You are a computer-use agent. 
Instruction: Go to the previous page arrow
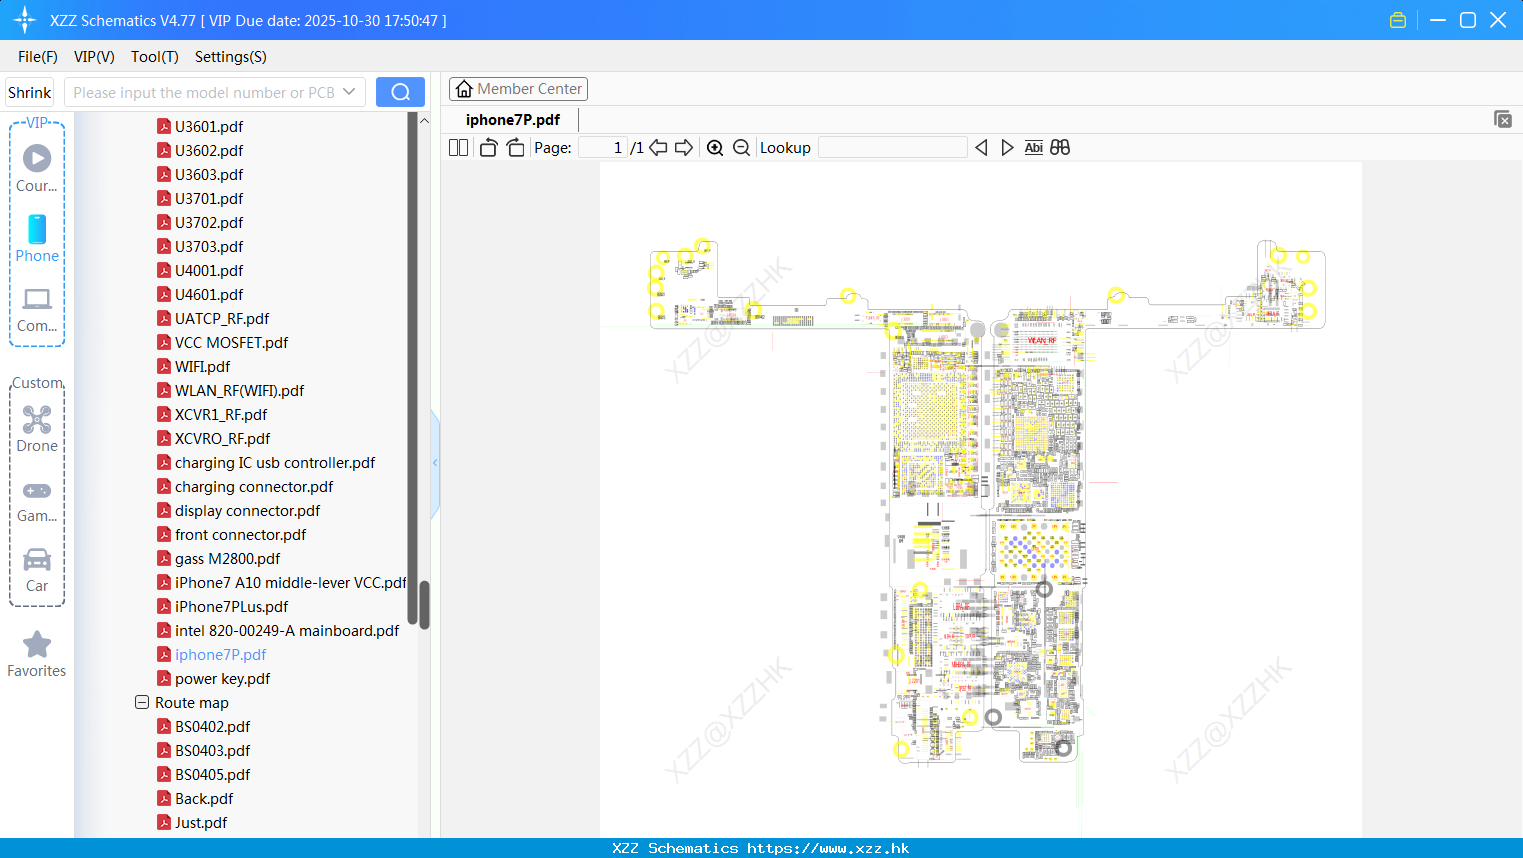658,147
